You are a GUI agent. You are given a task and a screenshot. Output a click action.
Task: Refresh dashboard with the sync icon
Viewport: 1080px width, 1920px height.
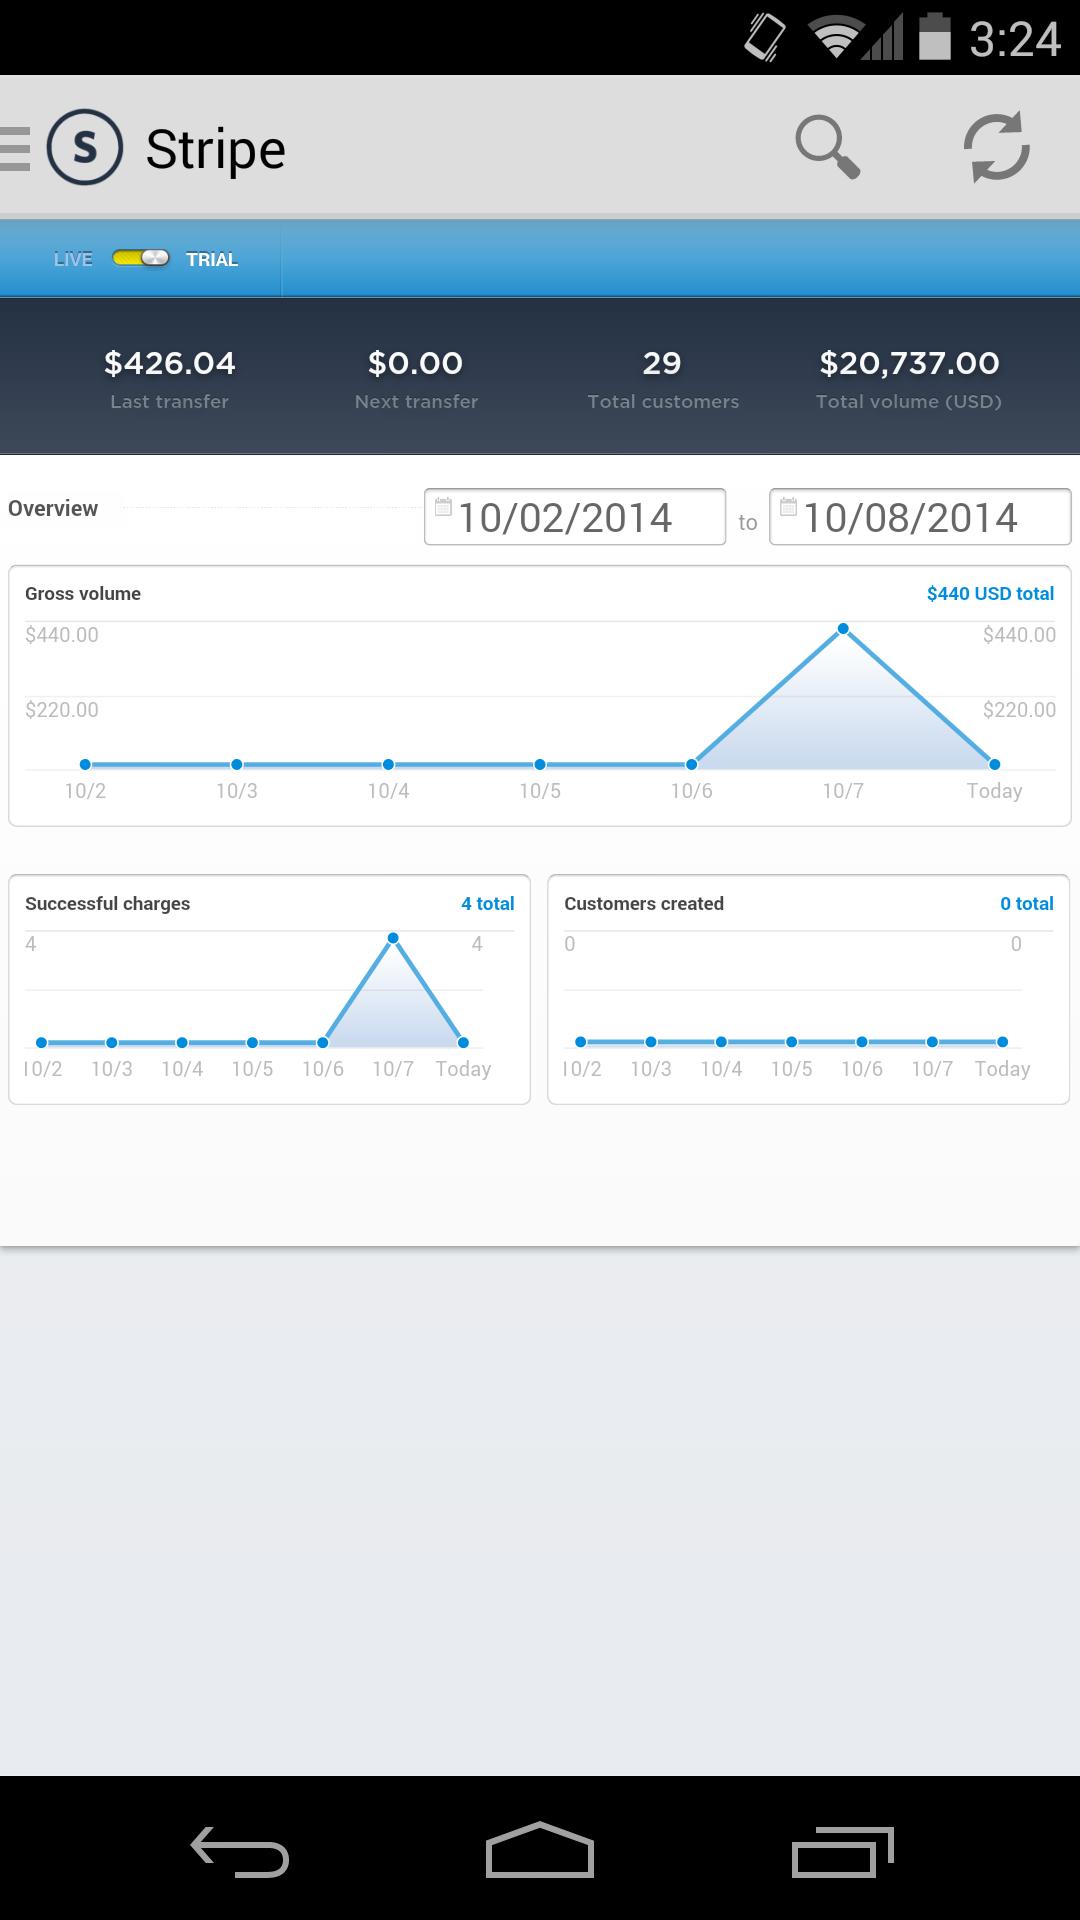996,148
